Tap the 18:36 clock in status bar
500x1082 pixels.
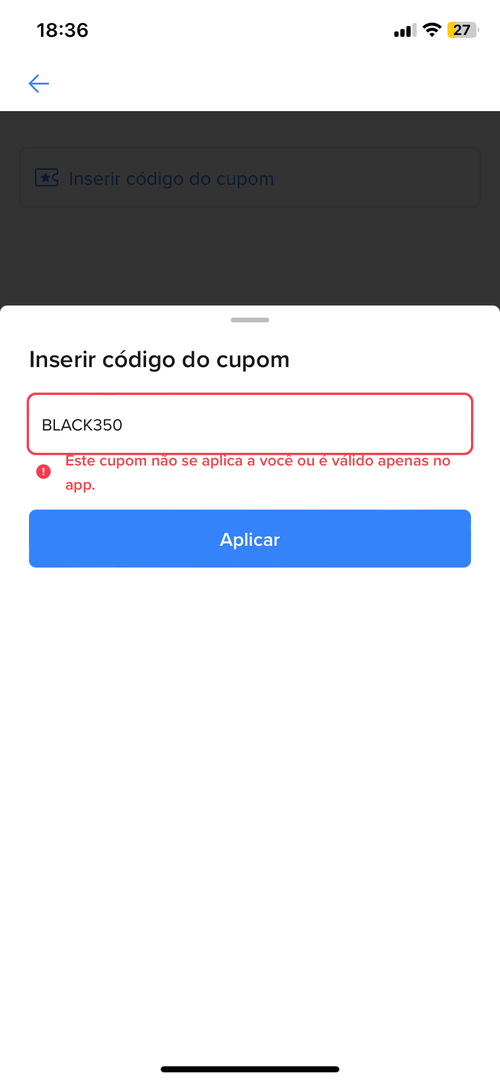[62, 30]
